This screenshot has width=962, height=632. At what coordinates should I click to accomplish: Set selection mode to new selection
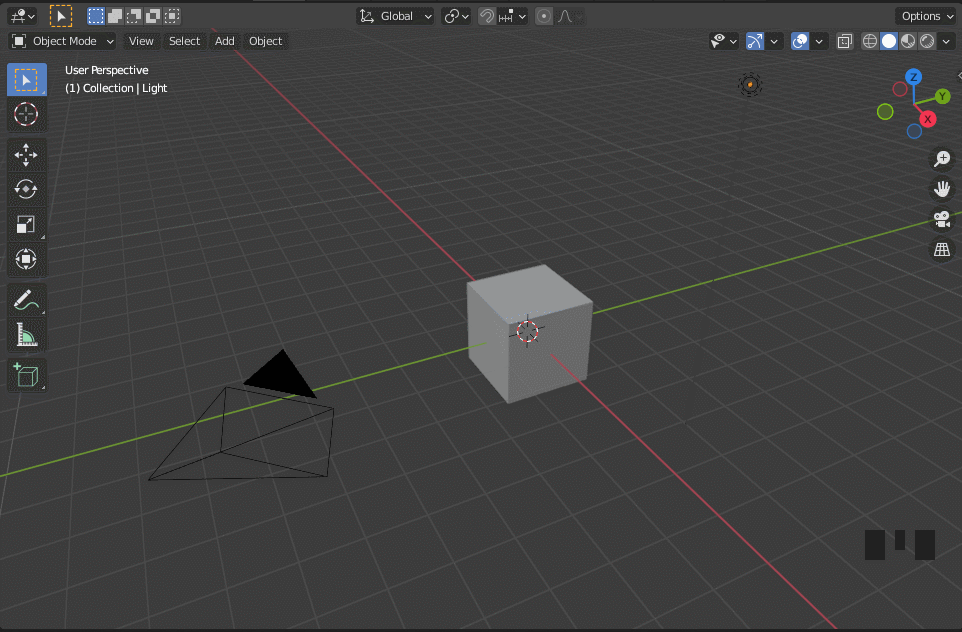(x=96, y=16)
